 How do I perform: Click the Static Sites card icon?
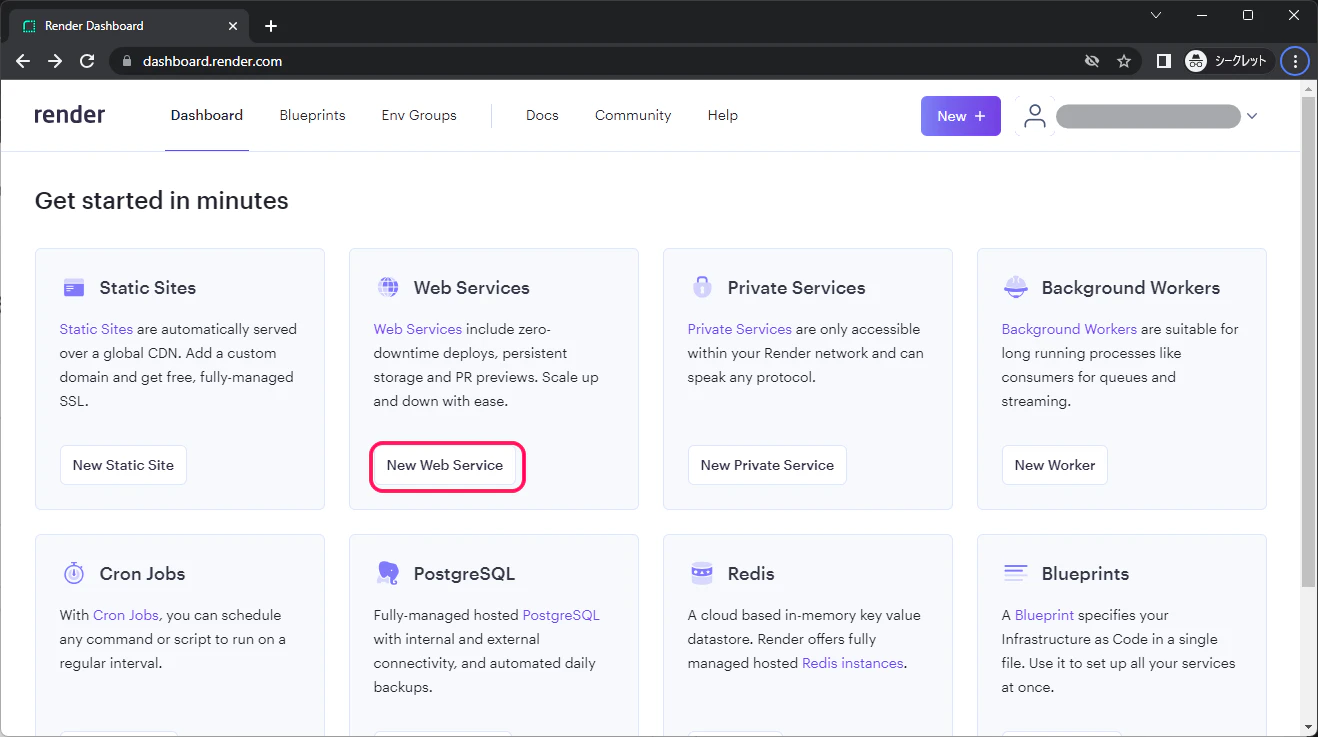[x=74, y=288]
